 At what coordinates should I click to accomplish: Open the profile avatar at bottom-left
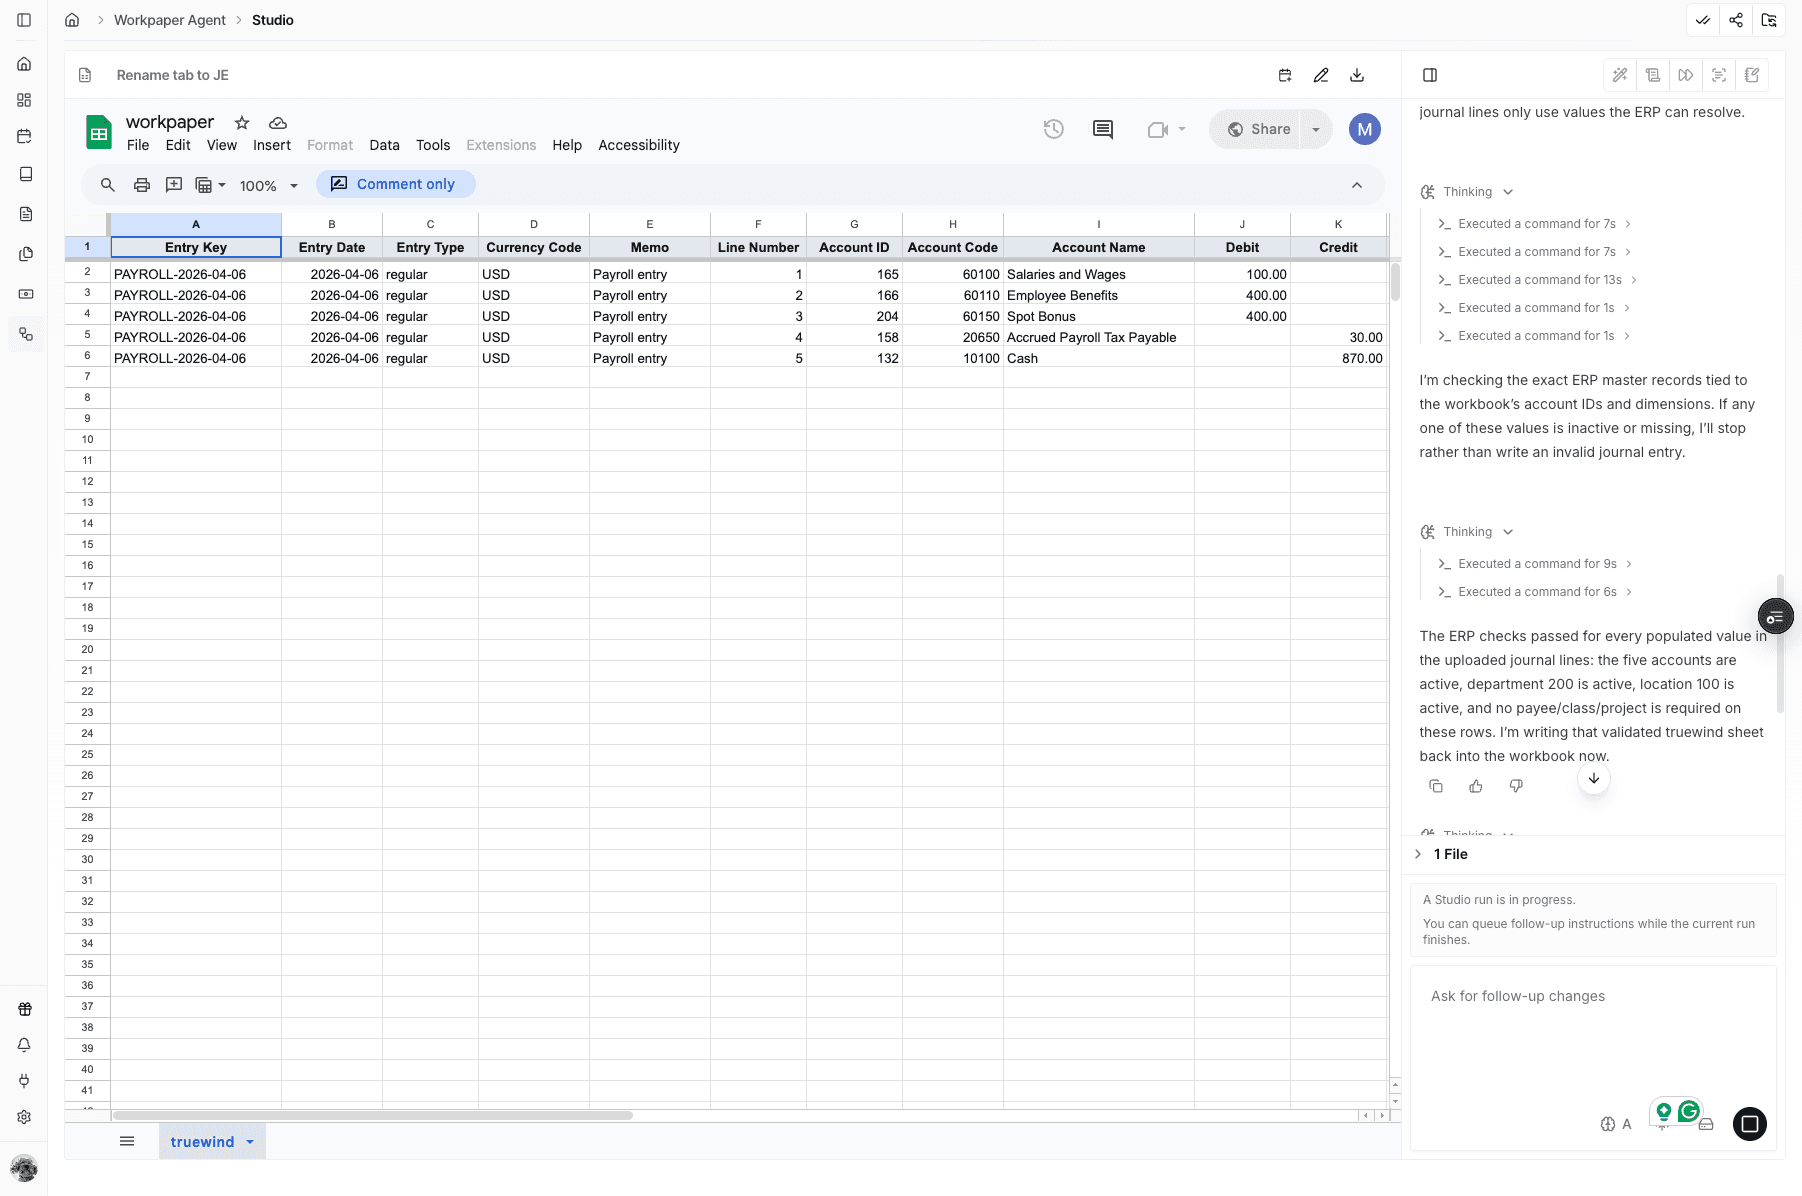[24, 1167]
